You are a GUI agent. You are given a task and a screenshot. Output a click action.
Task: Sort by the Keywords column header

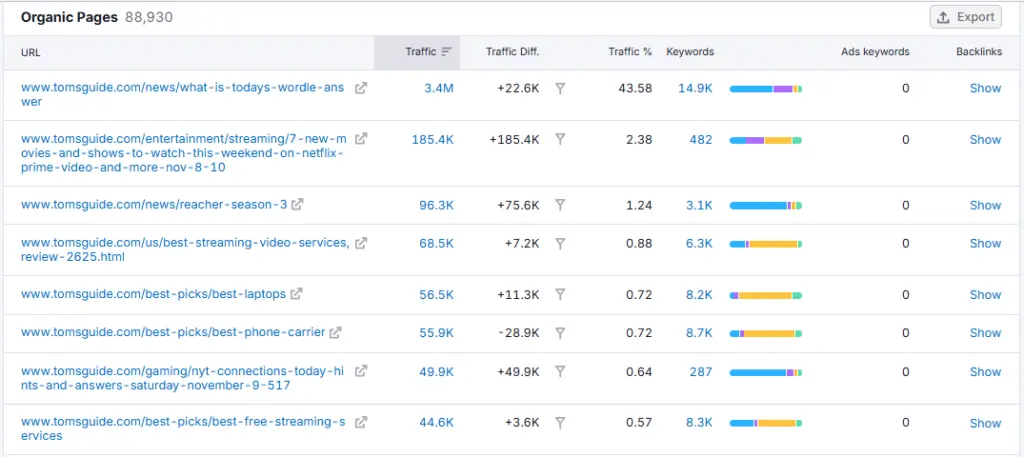pyautogui.click(x=690, y=52)
